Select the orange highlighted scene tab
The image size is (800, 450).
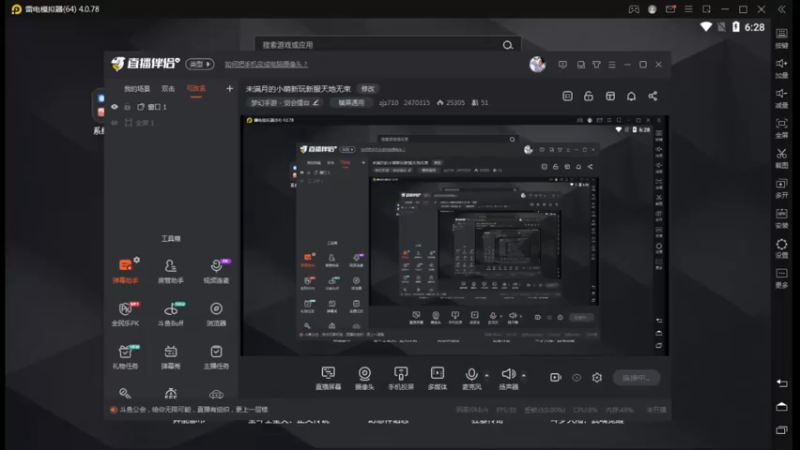coord(196,88)
